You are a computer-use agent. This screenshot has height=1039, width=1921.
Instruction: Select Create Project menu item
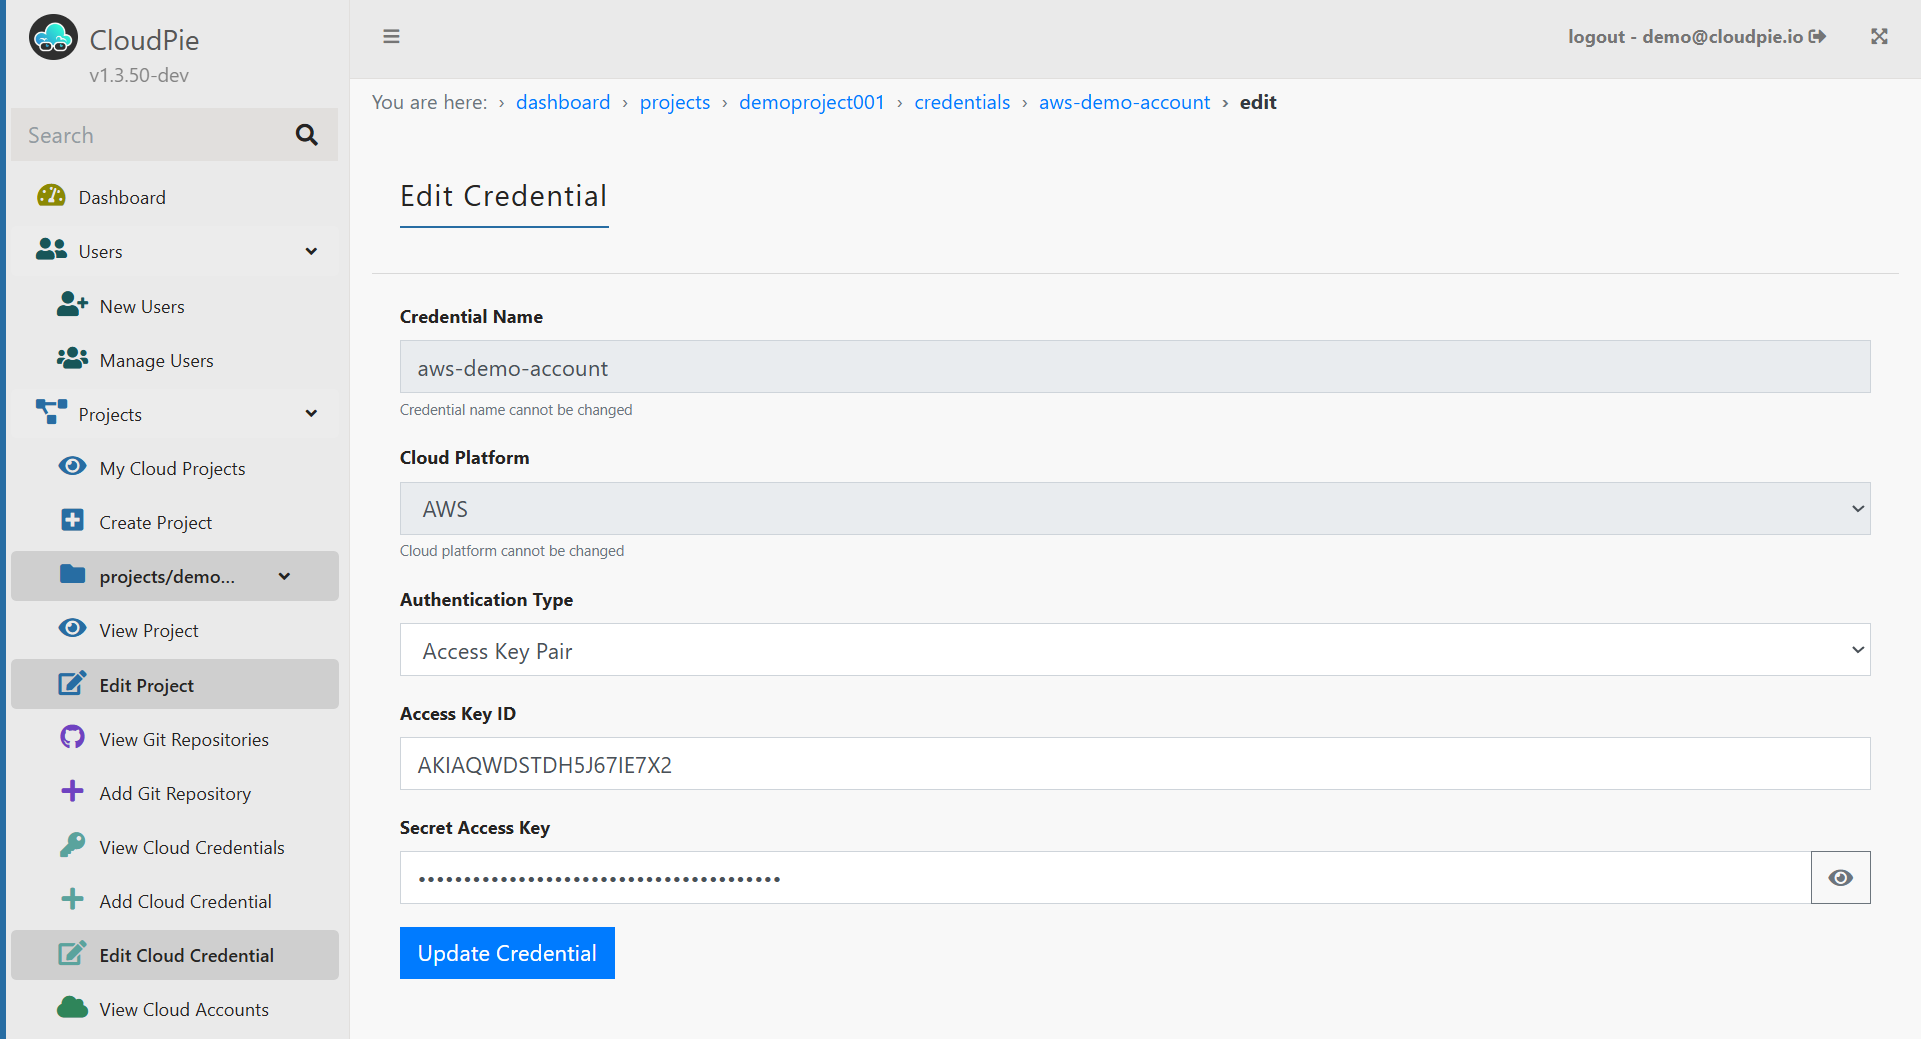point(174,522)
